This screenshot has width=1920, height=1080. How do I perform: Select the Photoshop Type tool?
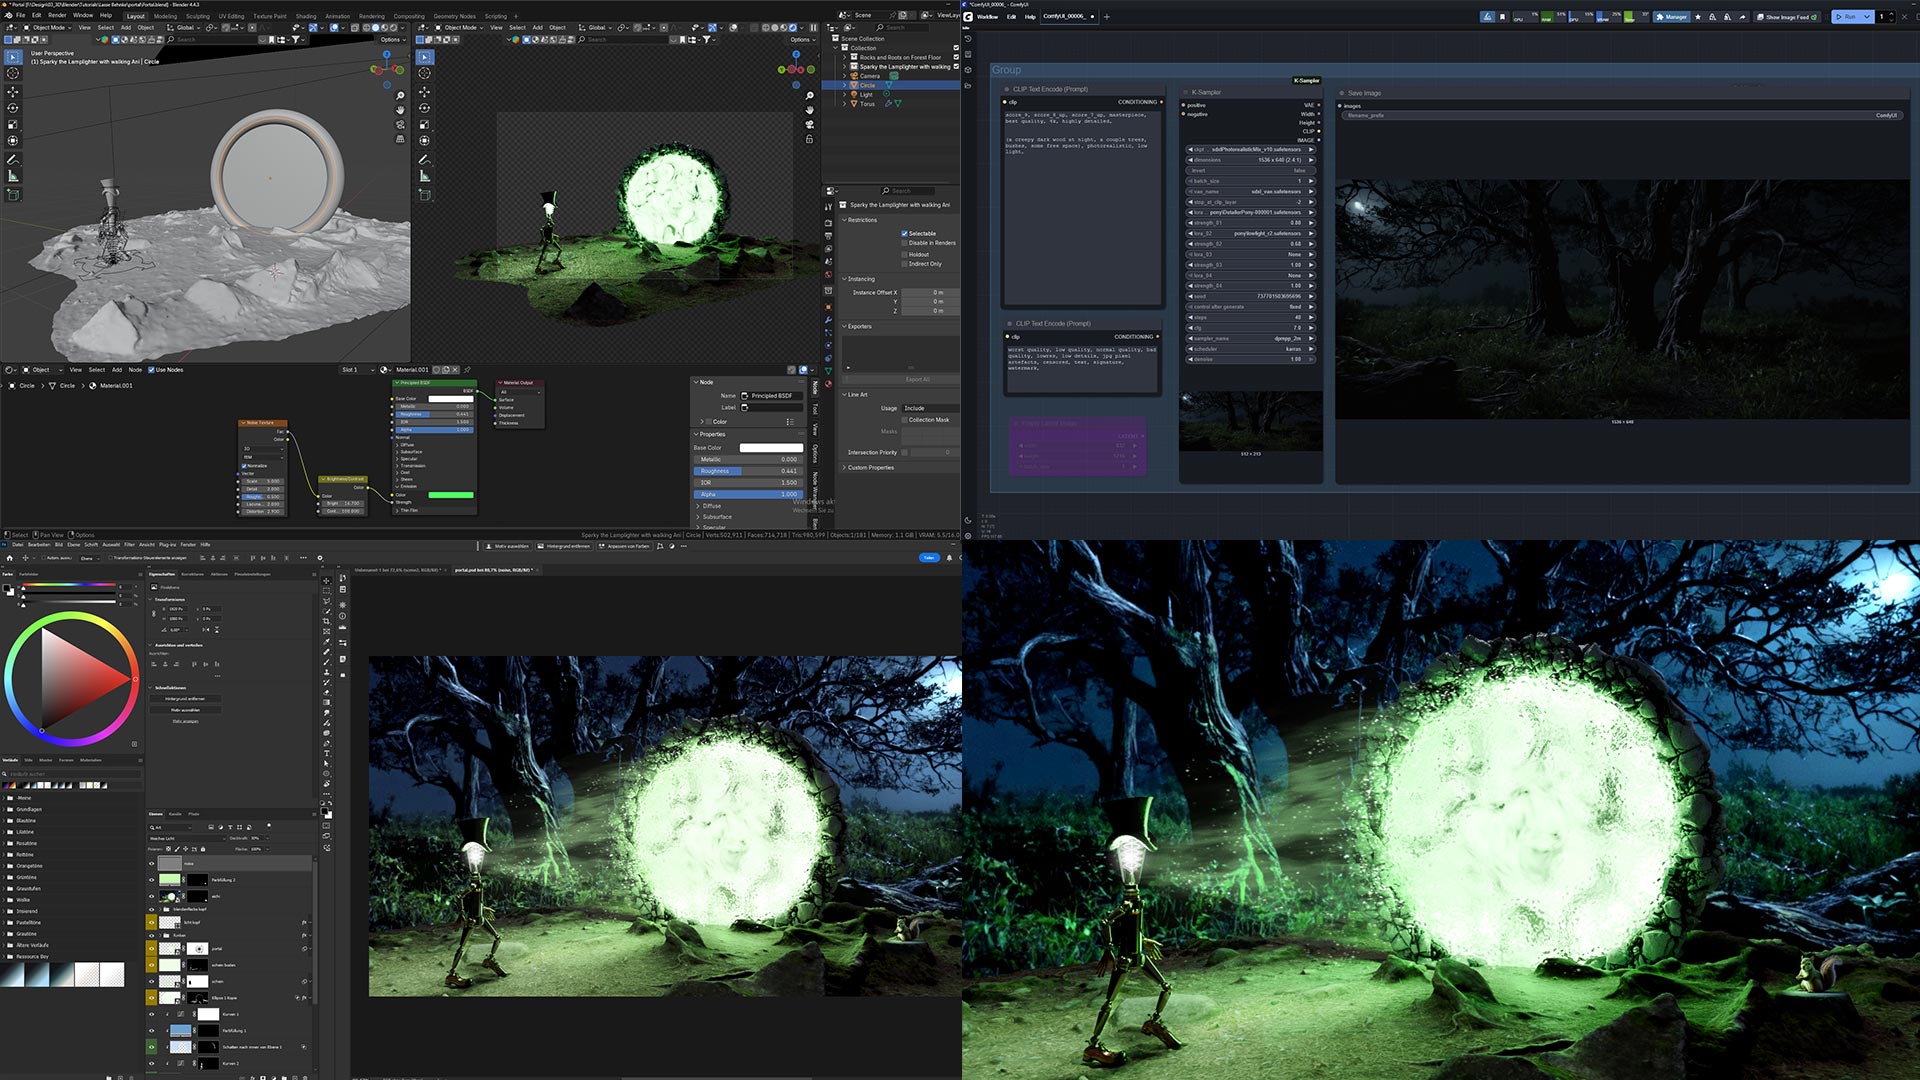pos(326,753)
